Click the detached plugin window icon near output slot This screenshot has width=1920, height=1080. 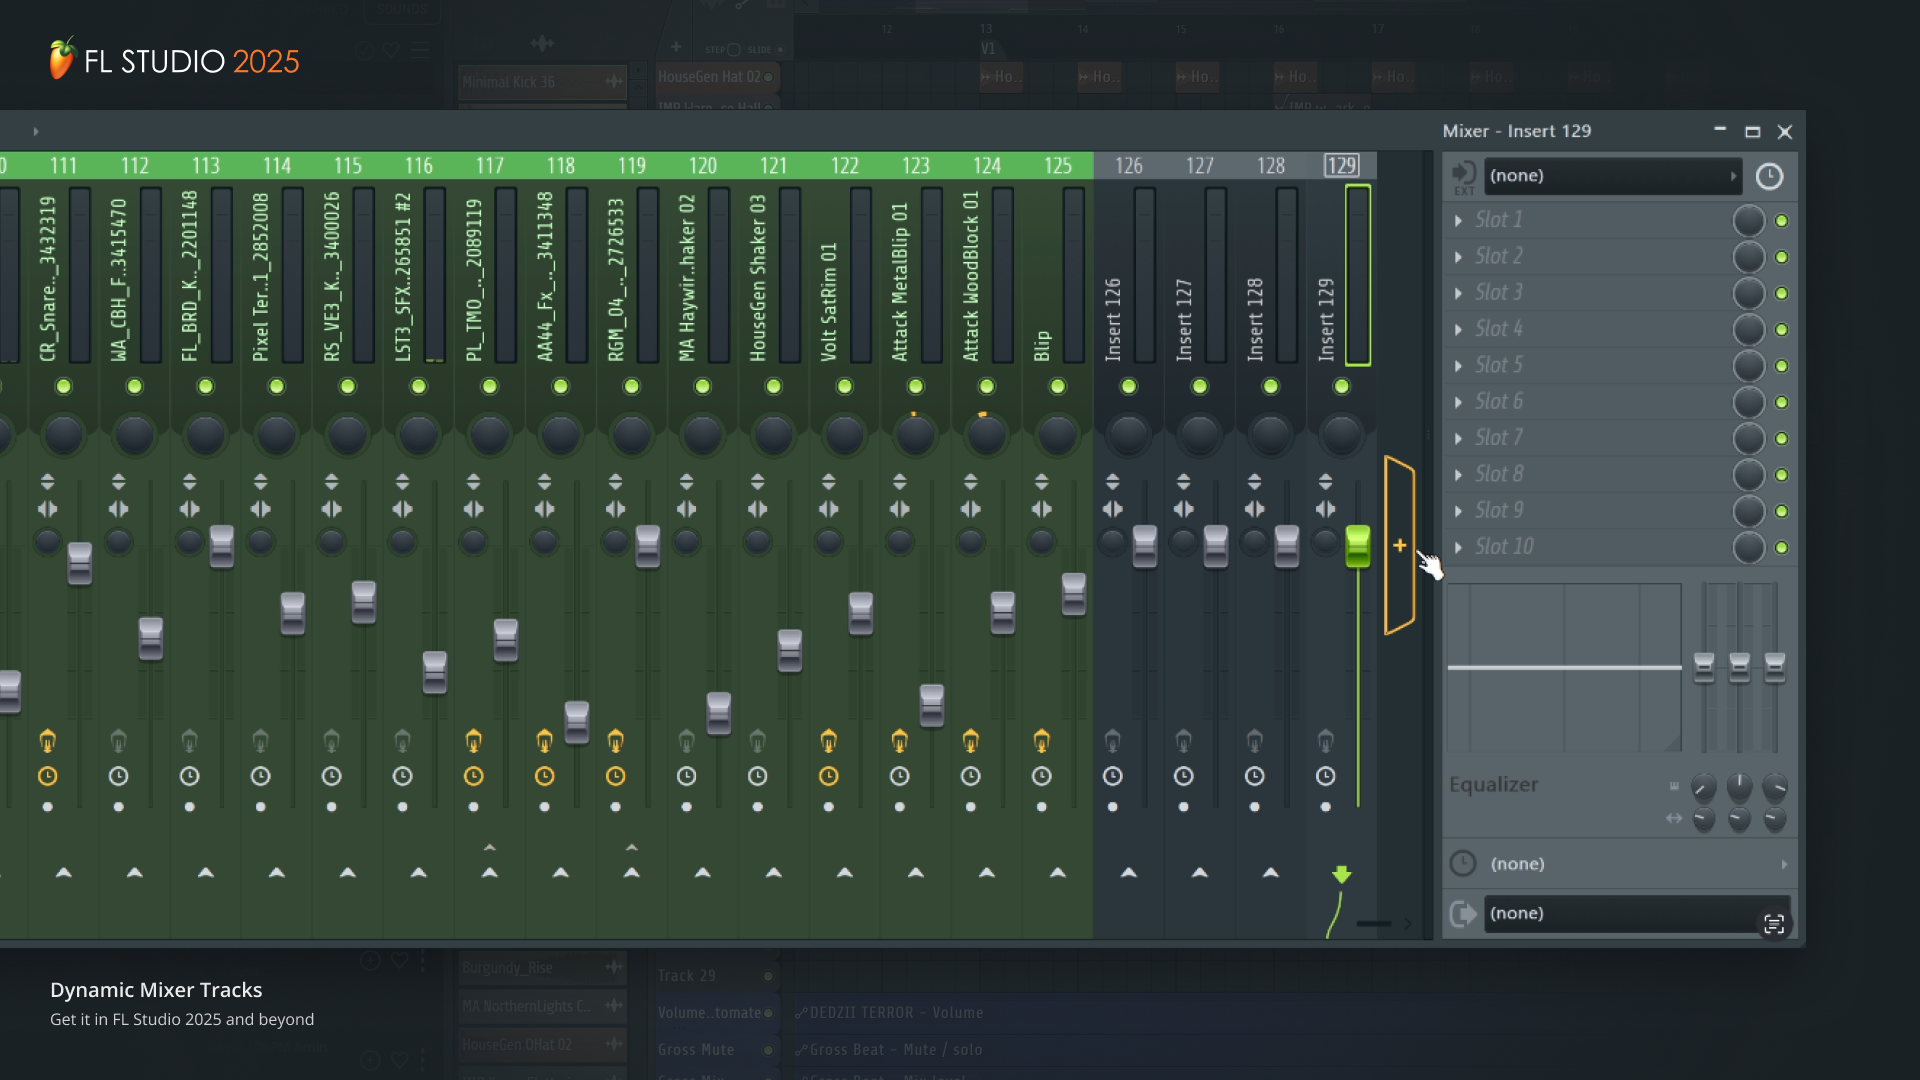click(1776, 923)
